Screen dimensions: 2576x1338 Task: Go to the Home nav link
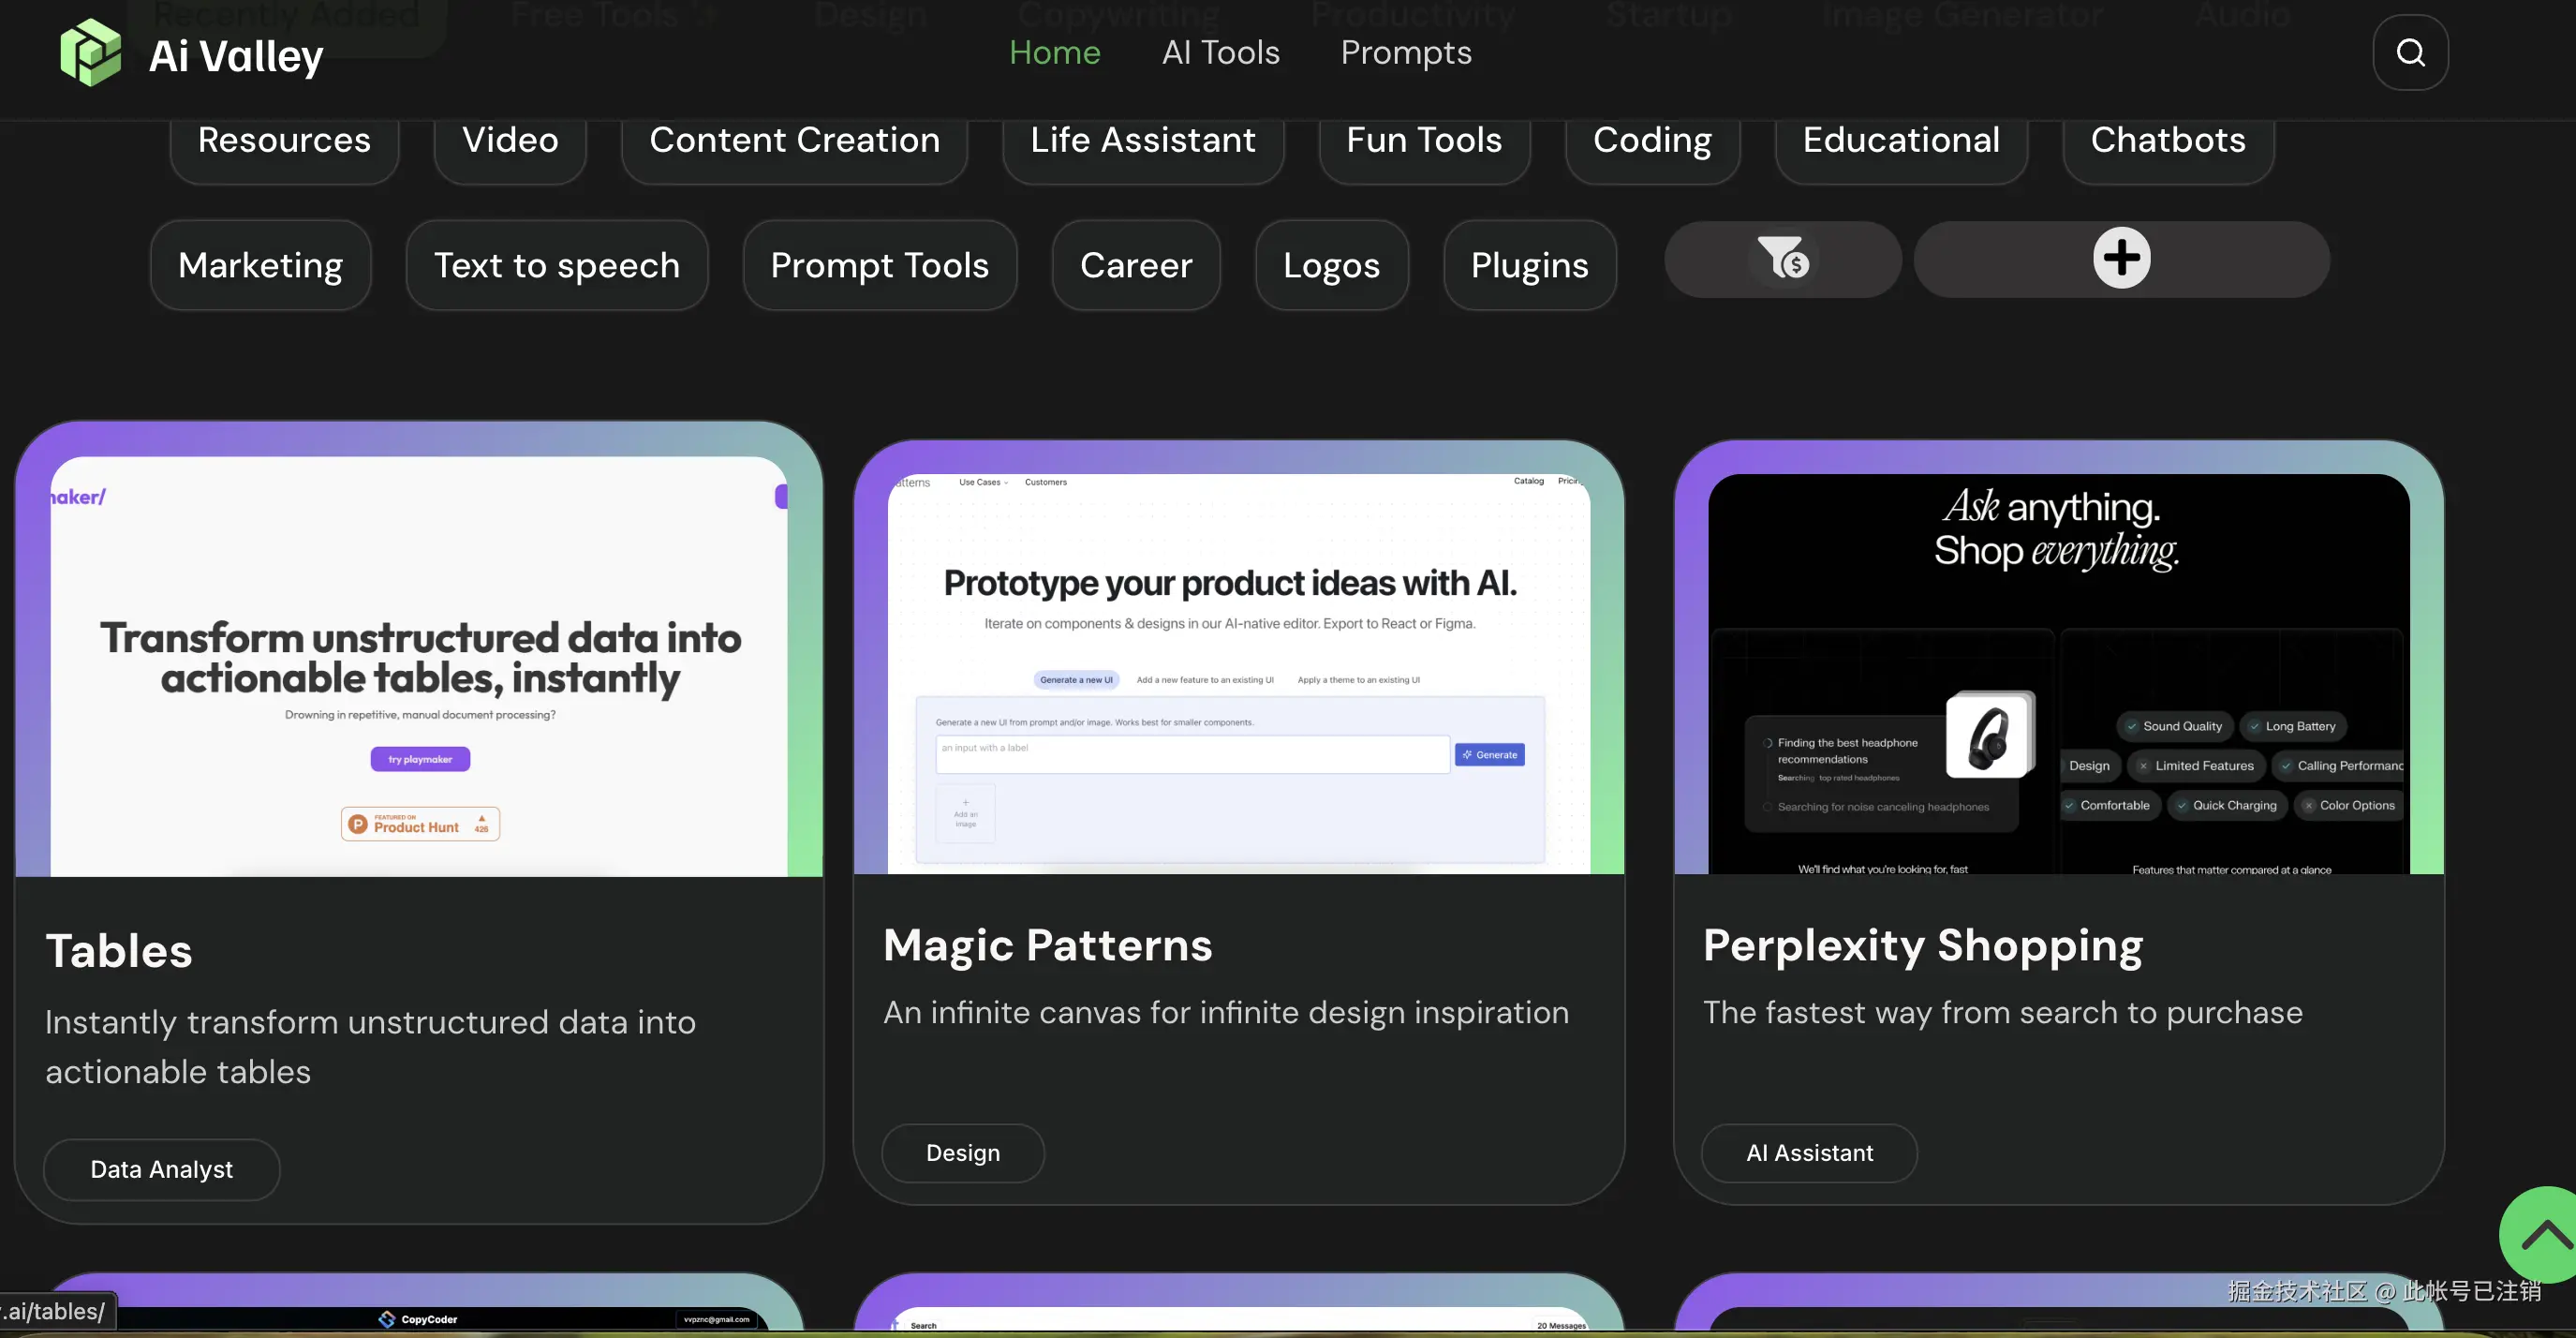[x=1054, y=52]
